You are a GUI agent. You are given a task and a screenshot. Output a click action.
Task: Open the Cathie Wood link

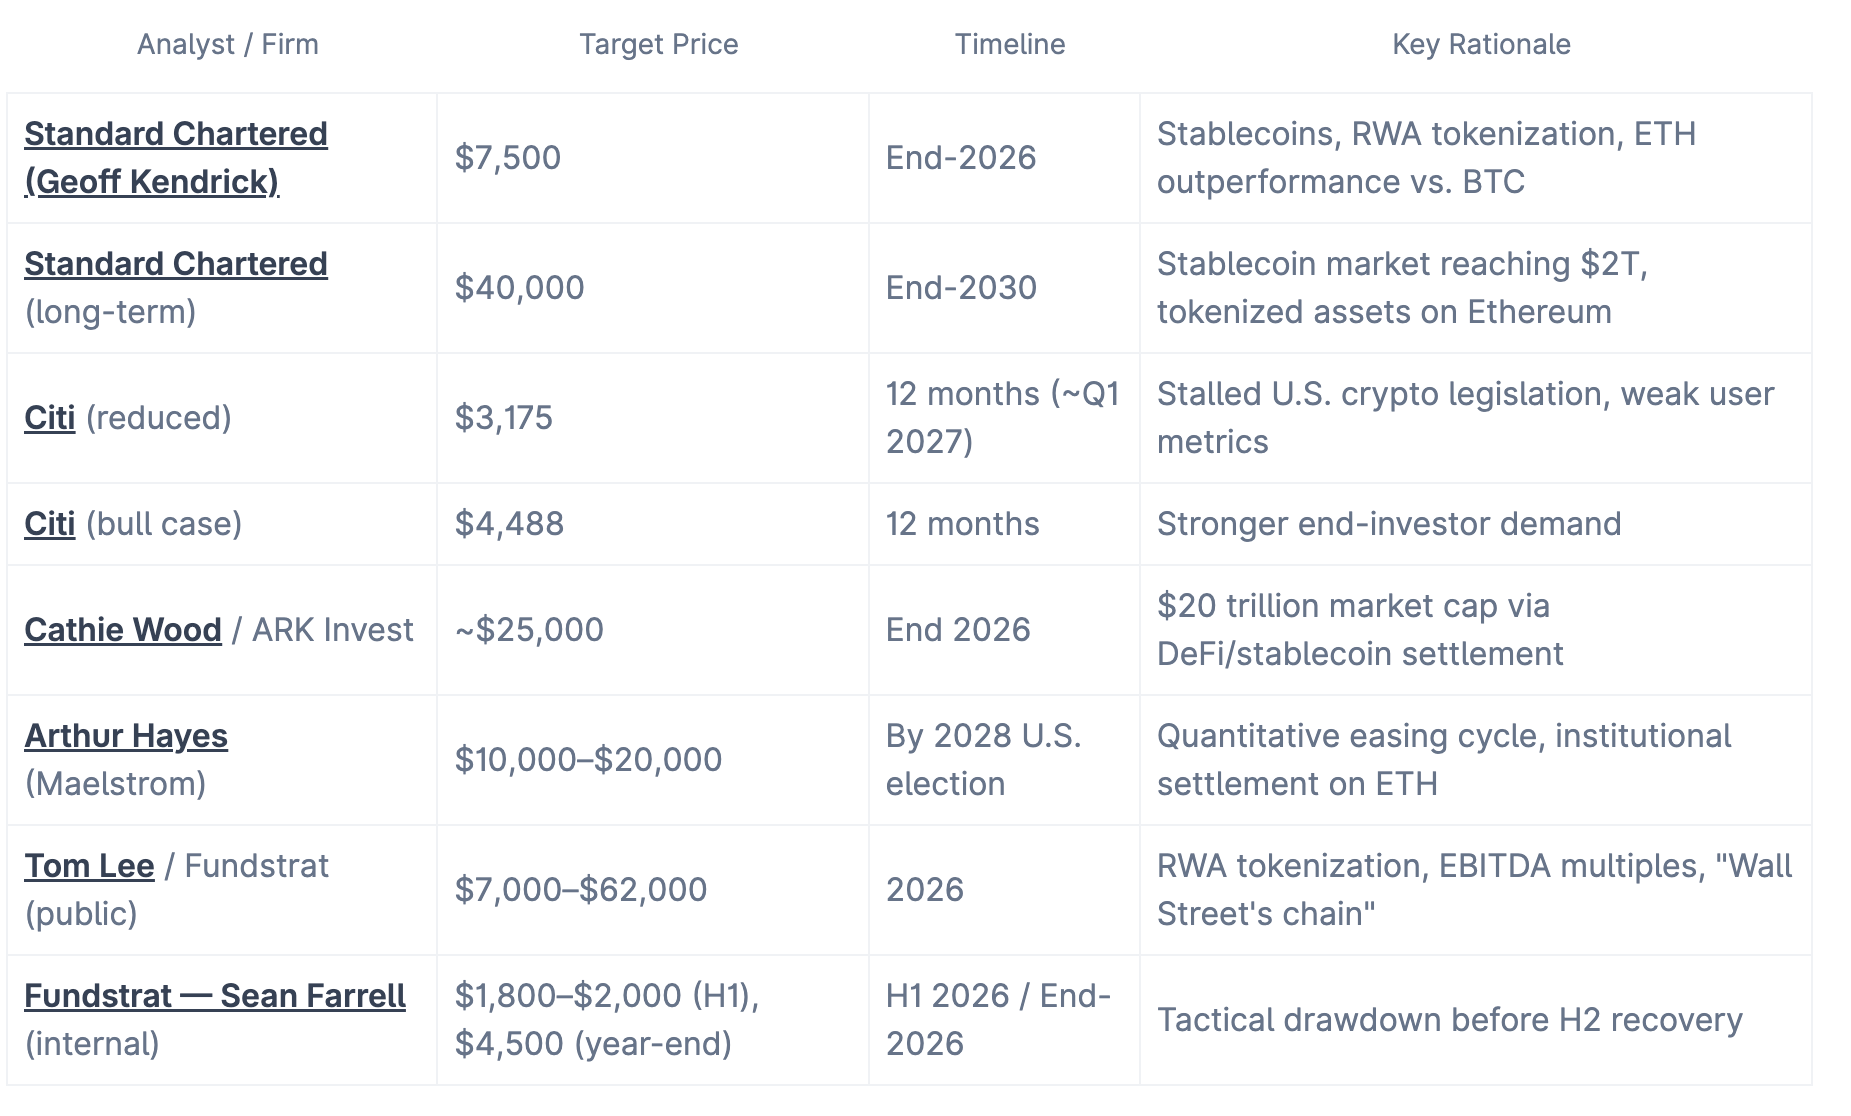pyautogui.click(x=123, y=629)
